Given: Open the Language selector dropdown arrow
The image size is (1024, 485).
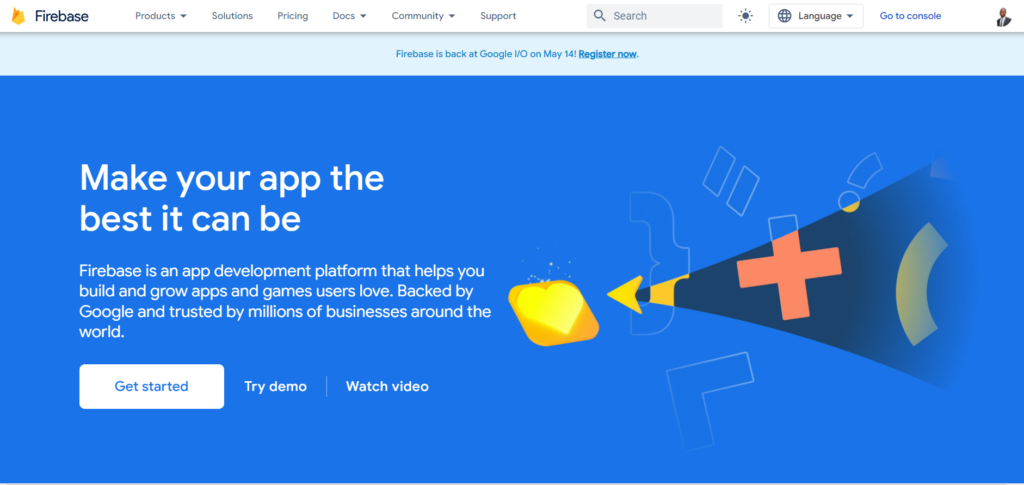Looking at the screenshot, I should [850, 16].
